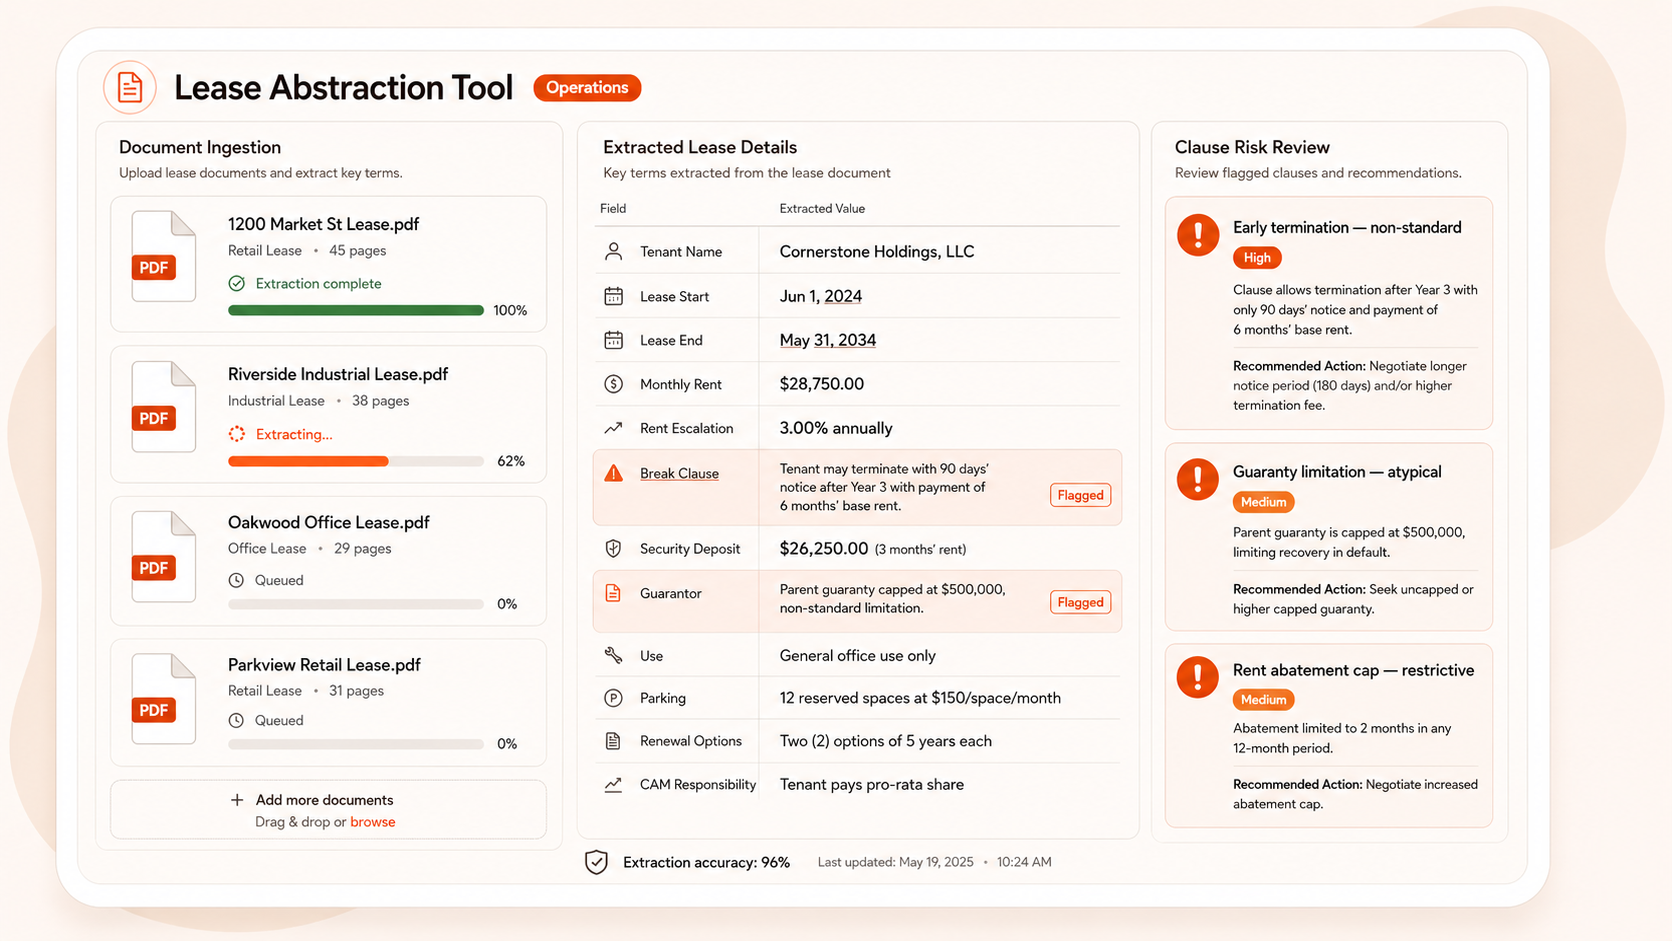The height and width of the screenshot is (941, 1672).
Task: Click the Parkview Retail Lease queued clock icon
Action: tap(236, 720)
